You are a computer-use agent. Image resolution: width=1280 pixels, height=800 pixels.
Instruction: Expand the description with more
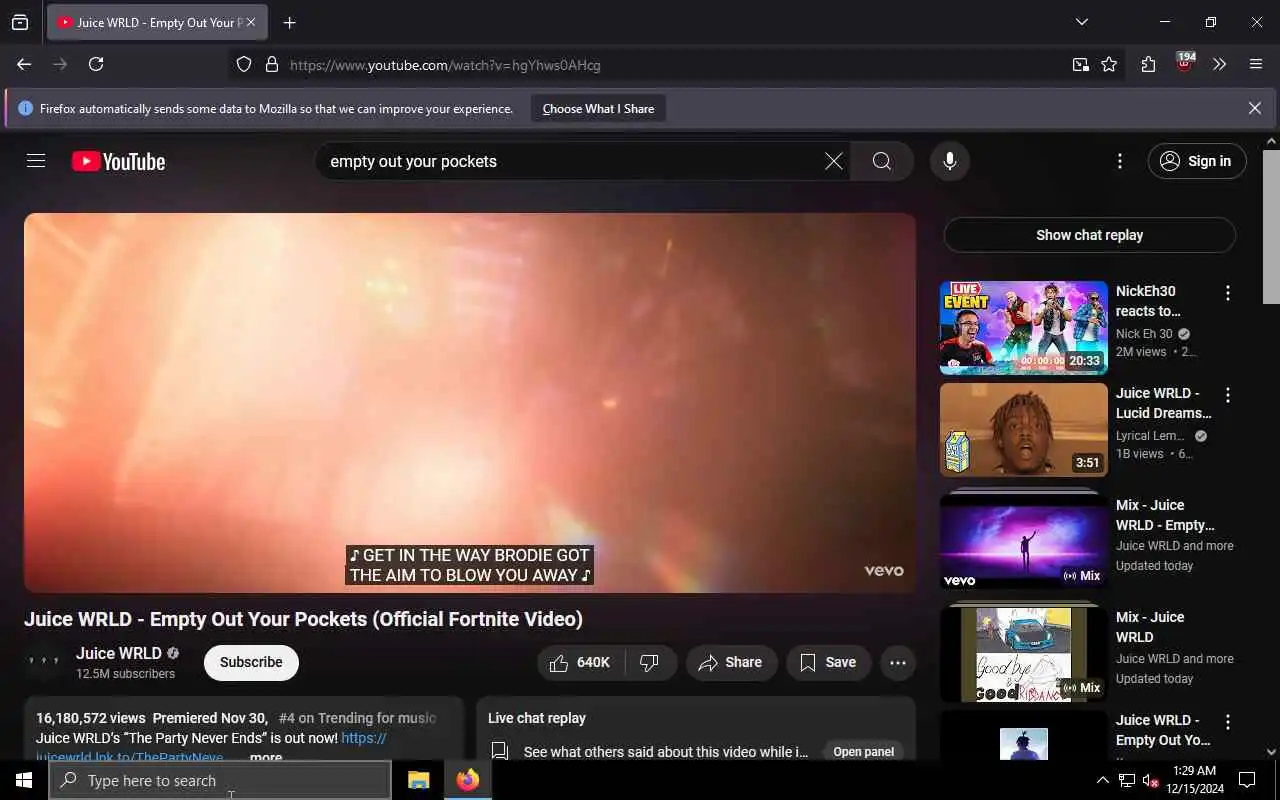pyautogui.click(x=265, y=757)
